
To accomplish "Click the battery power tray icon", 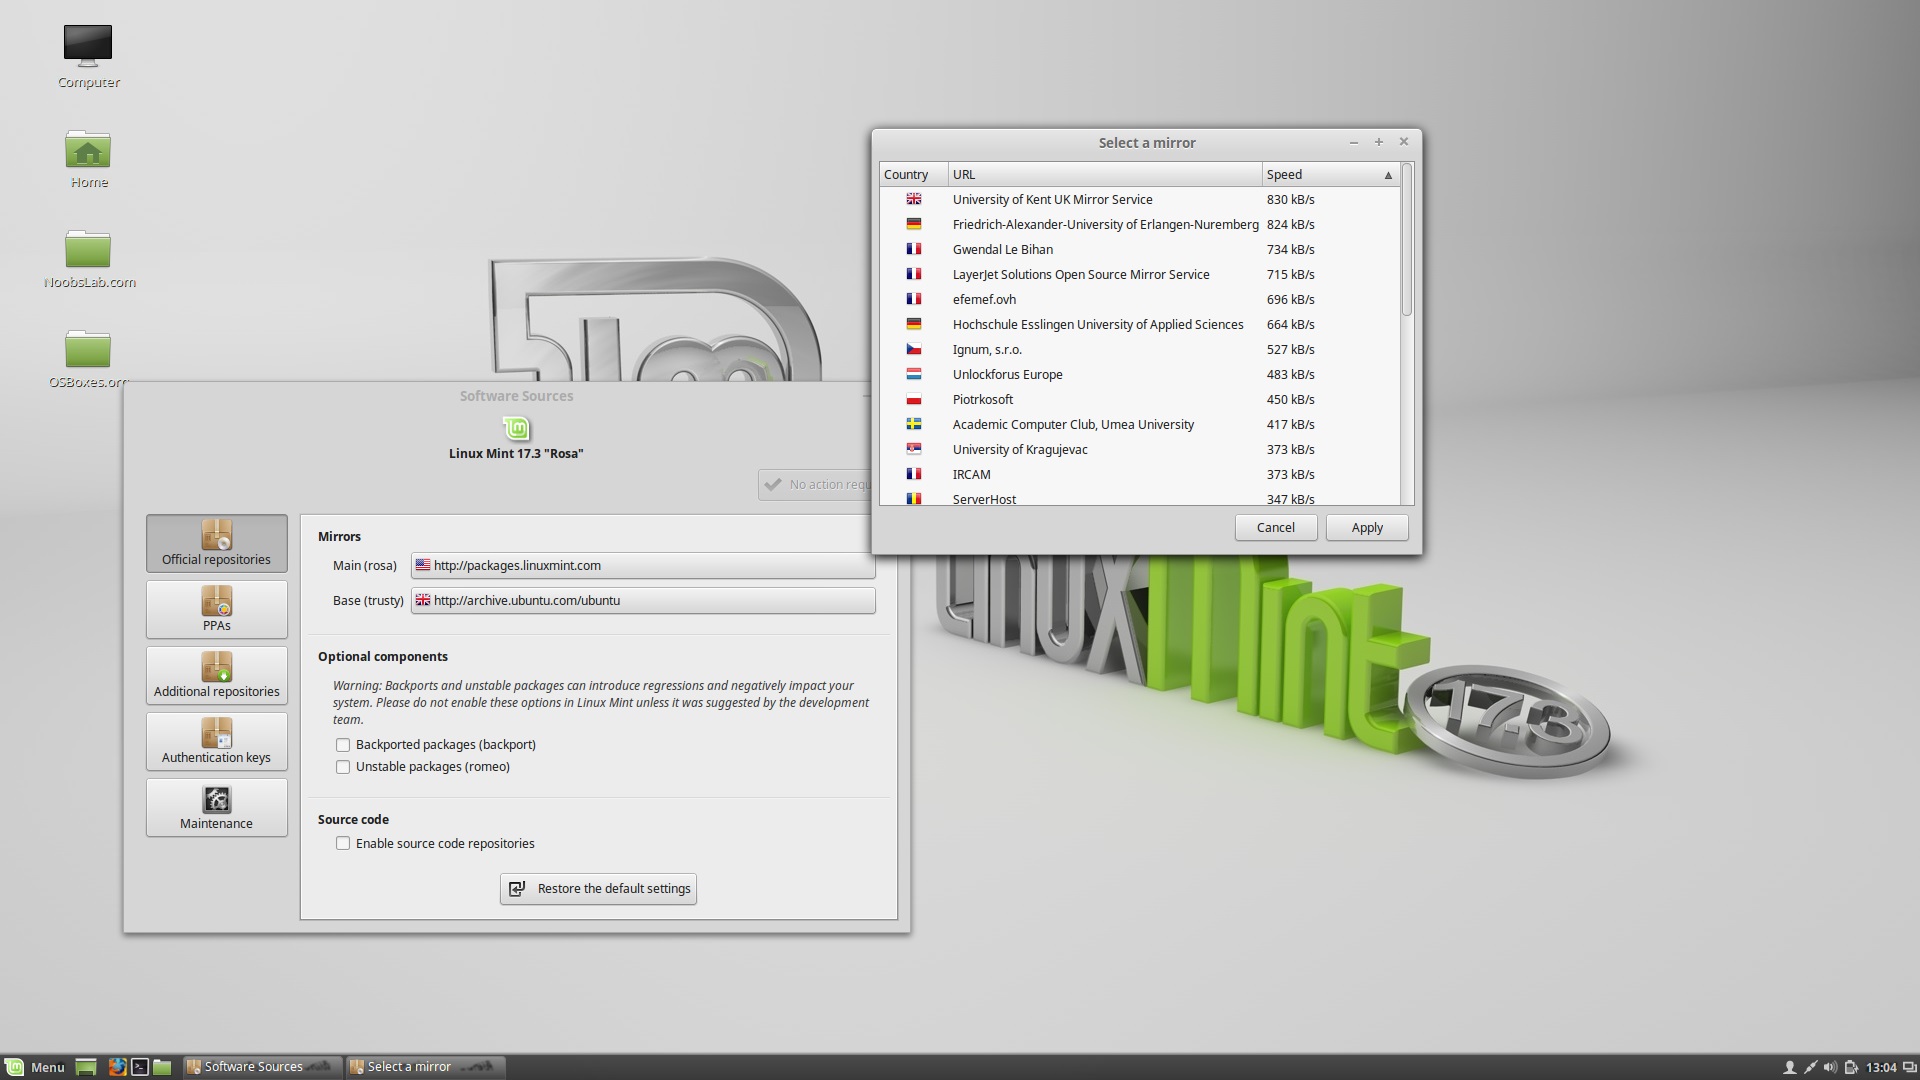I will pos(1851,1067).
